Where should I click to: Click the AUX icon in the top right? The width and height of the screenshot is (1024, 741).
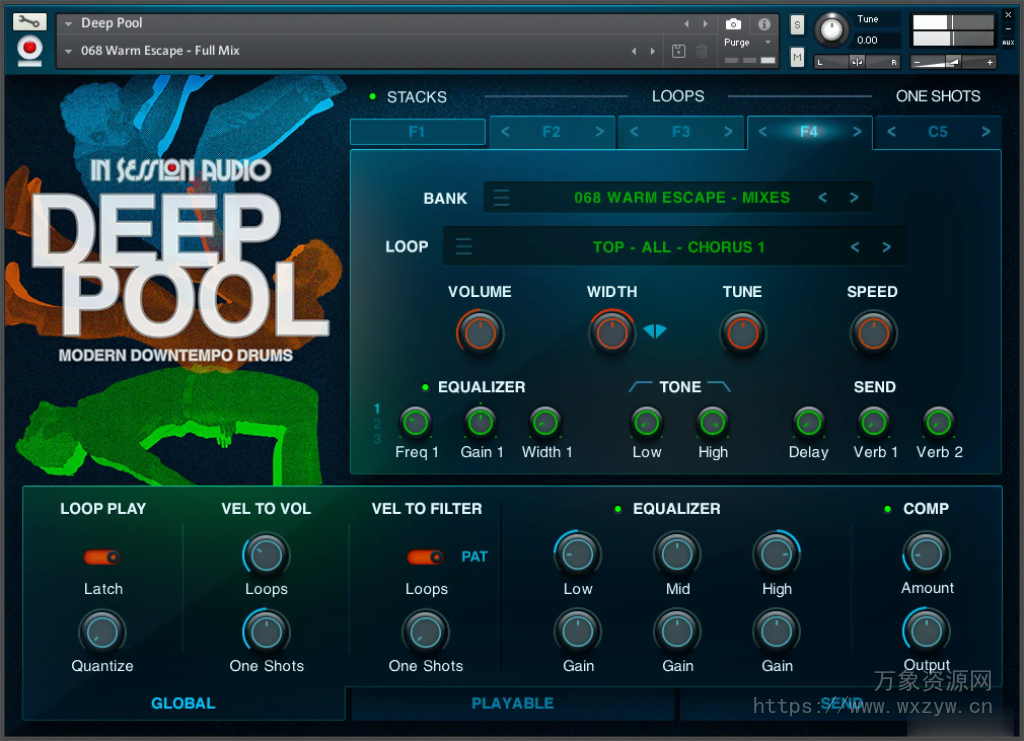[1007, 42]
